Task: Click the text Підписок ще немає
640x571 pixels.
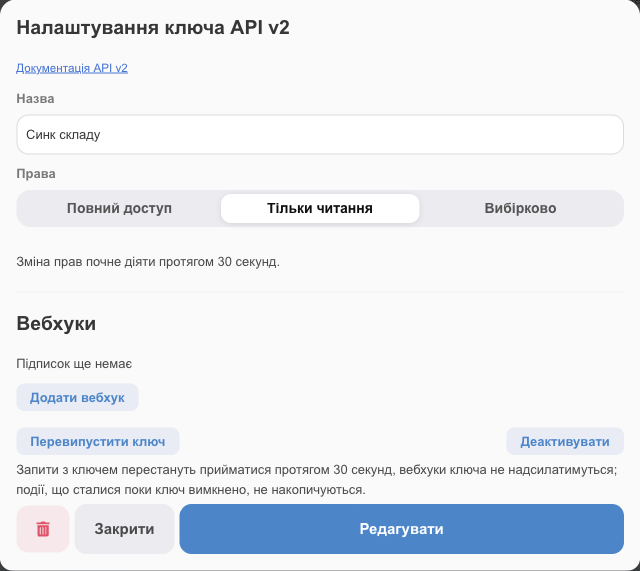Action: [74, 364]
